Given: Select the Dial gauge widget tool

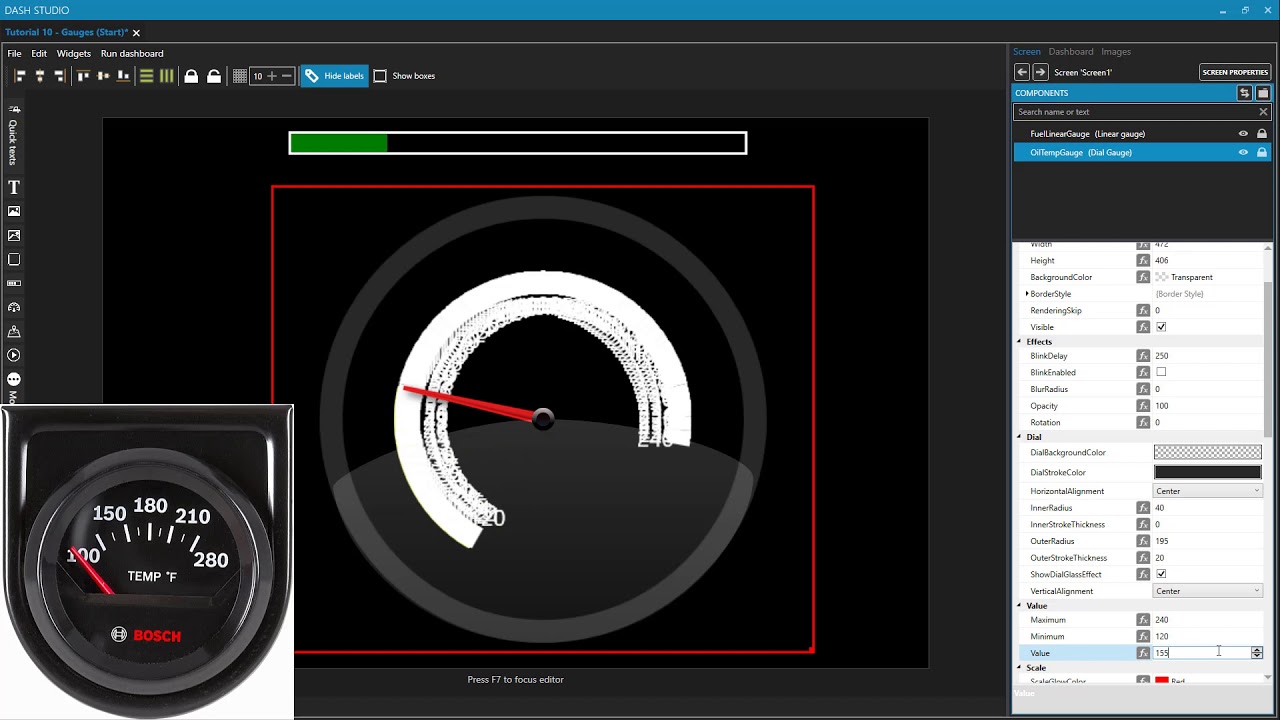Looking at the screenshot, I should 14,307.
